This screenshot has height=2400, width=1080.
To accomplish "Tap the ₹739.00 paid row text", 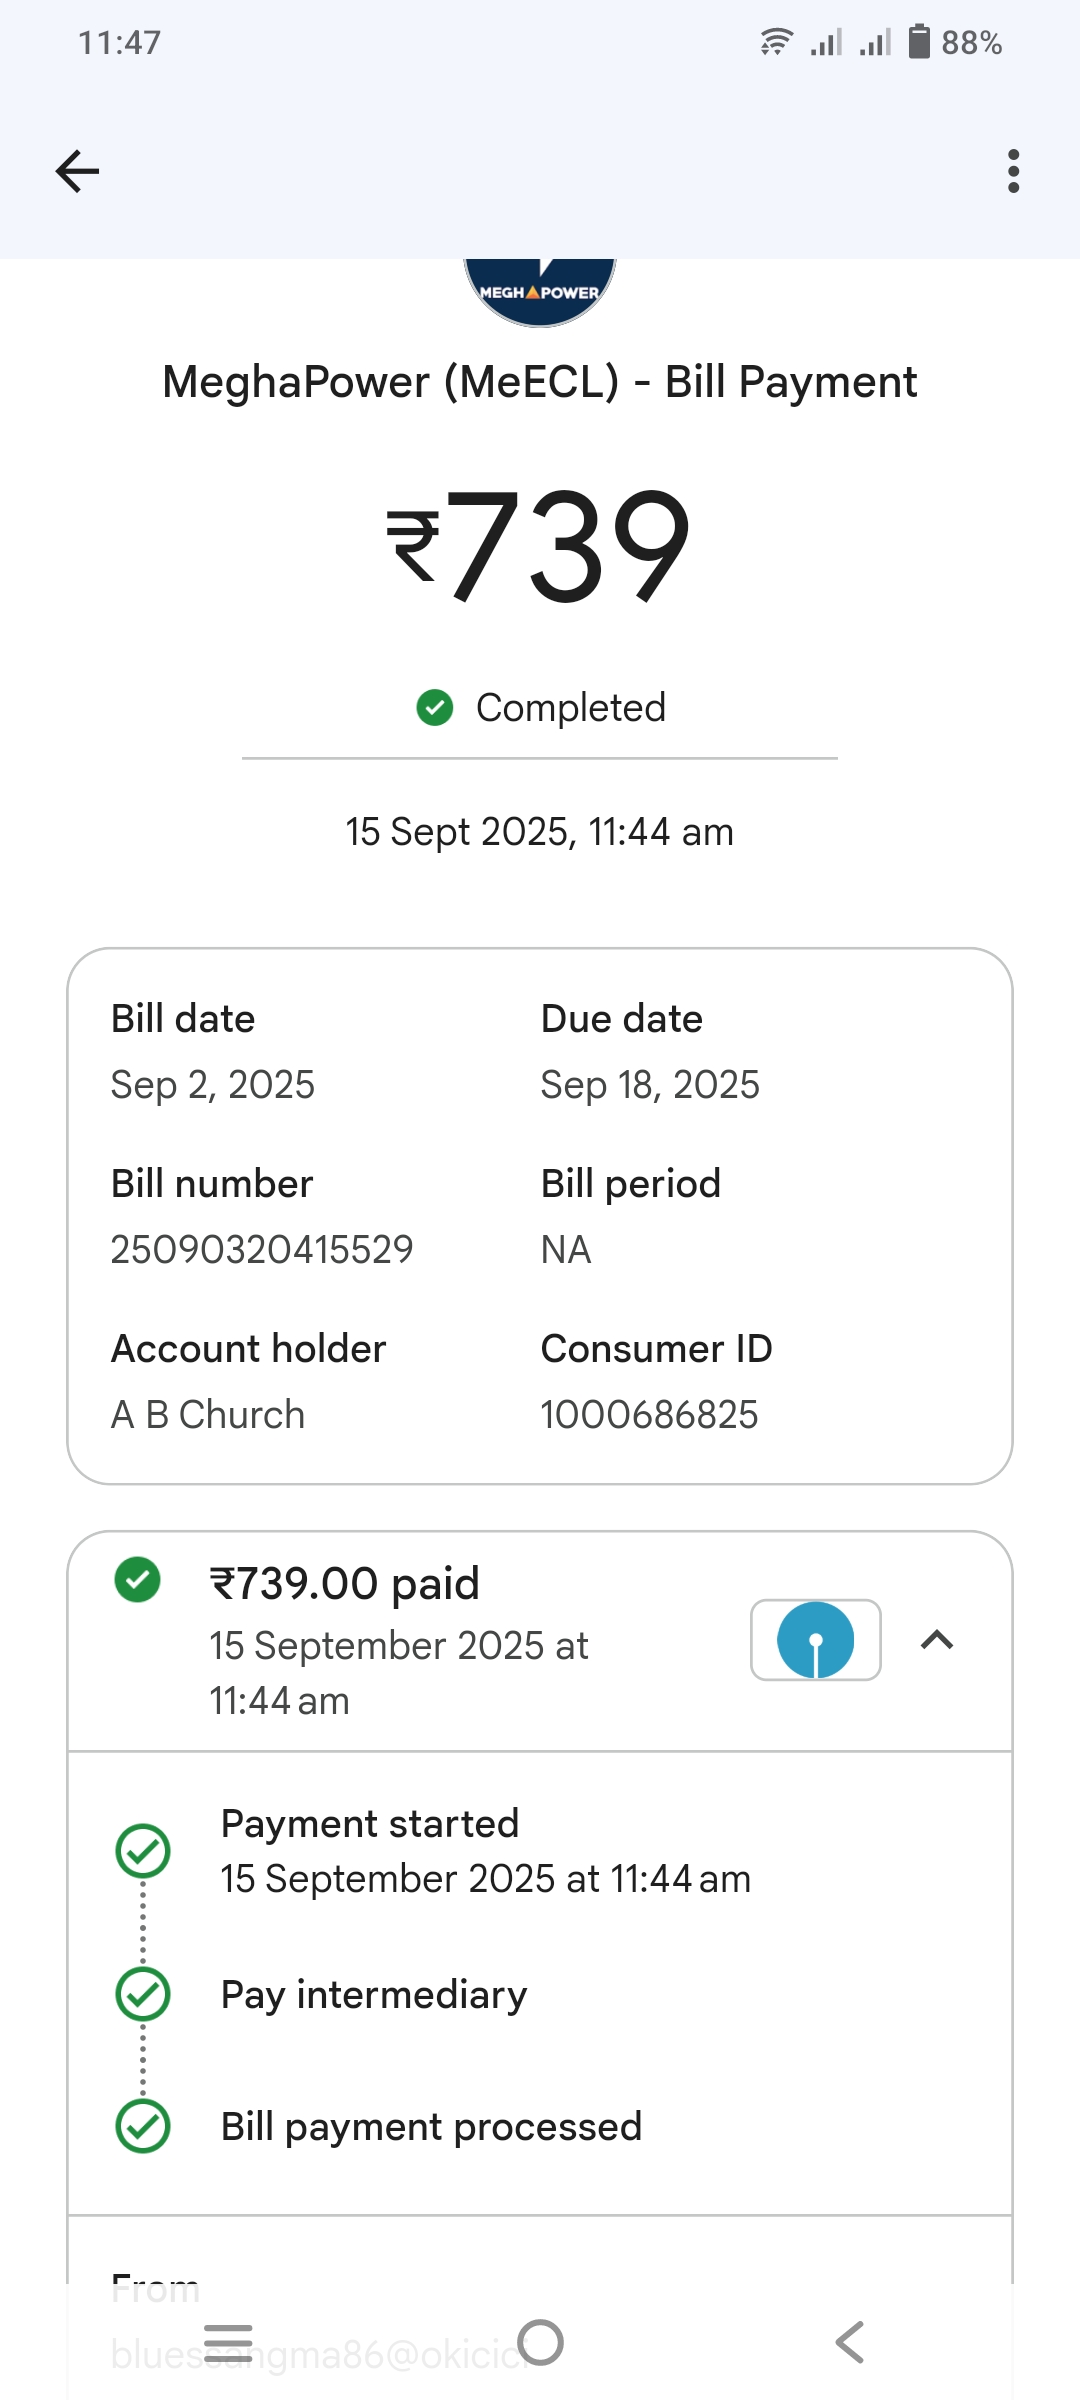I will [x=345, y=1584].
